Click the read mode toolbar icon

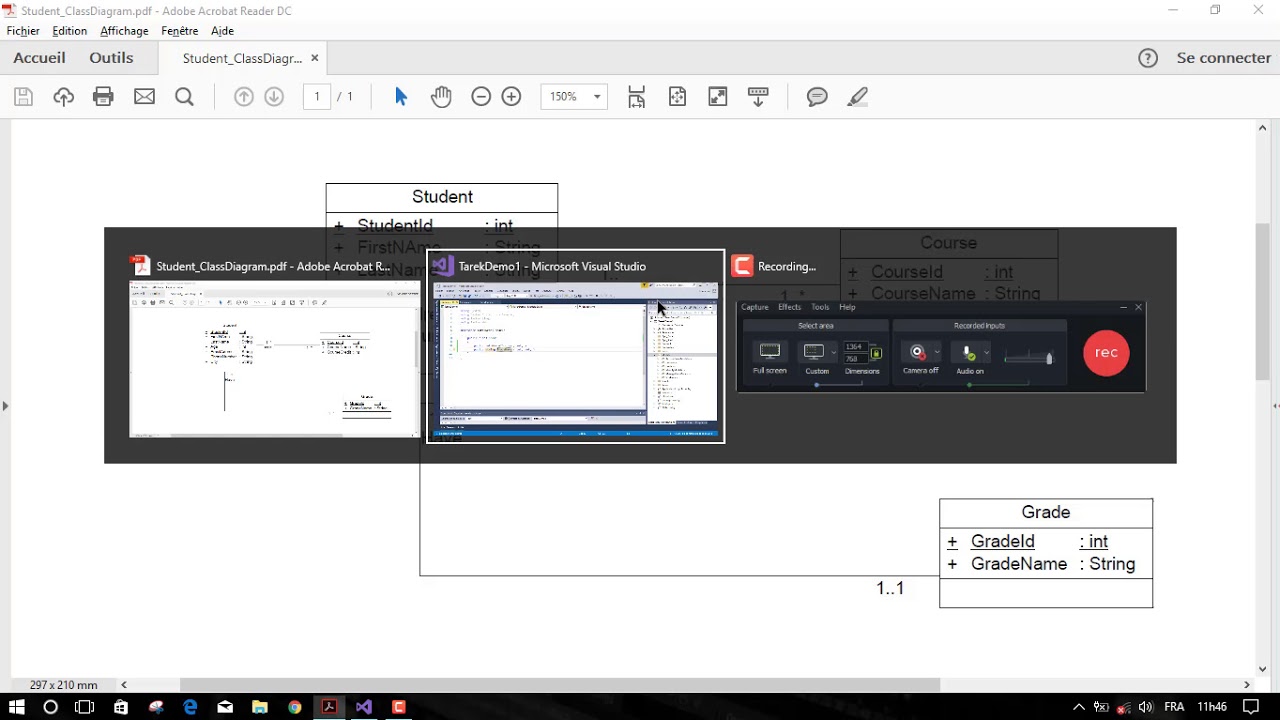758,97
